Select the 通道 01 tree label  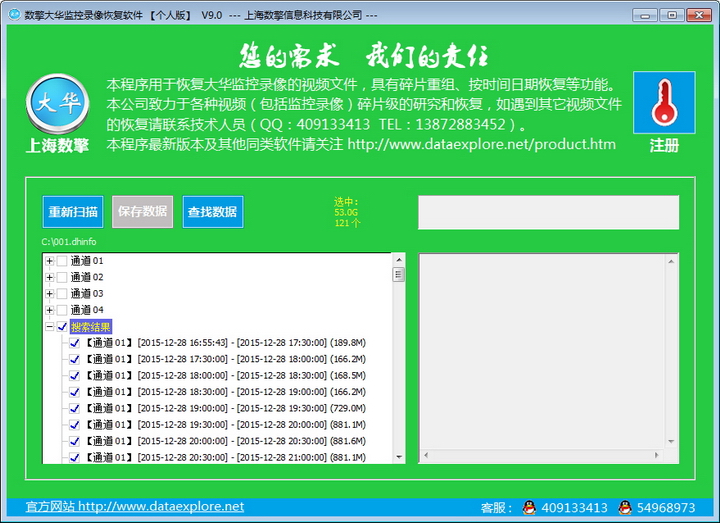(87, 261)
